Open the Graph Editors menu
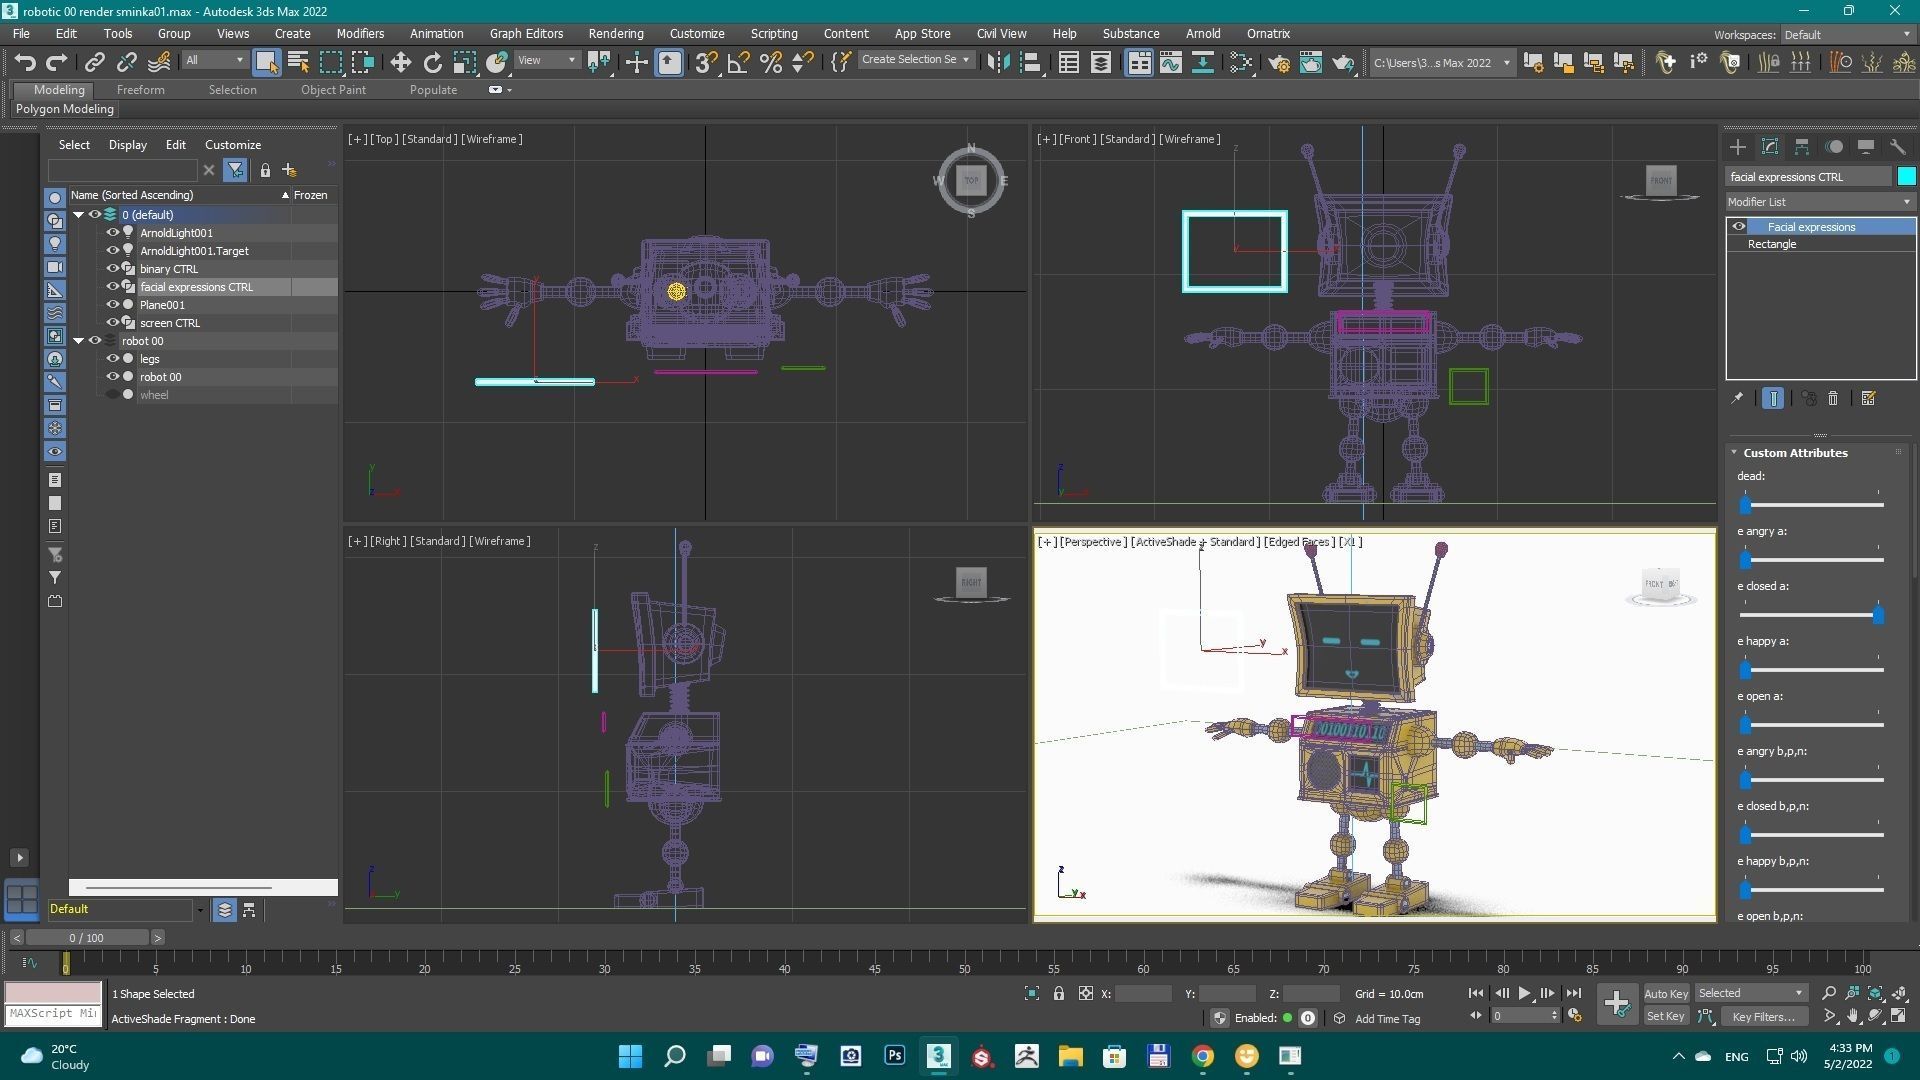1920x1080 pixels. pyautogui.click(x=526, y=34)
